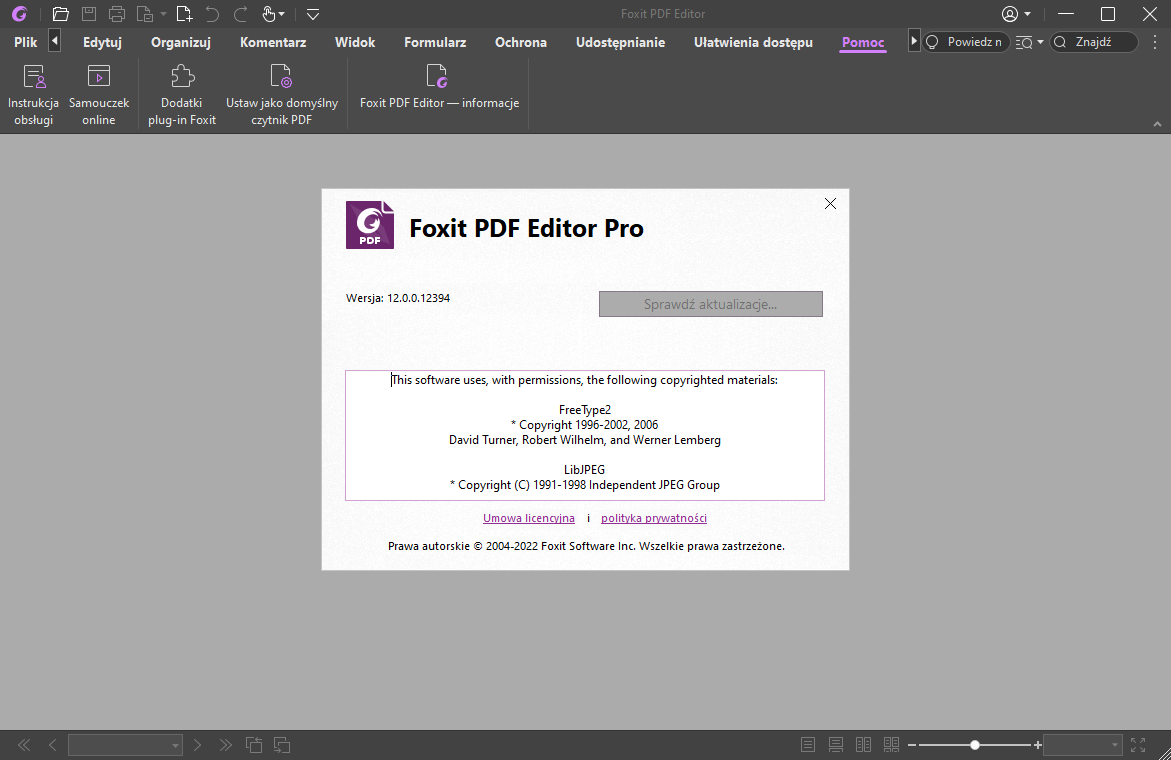Open the user account menu
Screen dimensions: 1171x760
pyautogui.click(x=1016, y=13)
